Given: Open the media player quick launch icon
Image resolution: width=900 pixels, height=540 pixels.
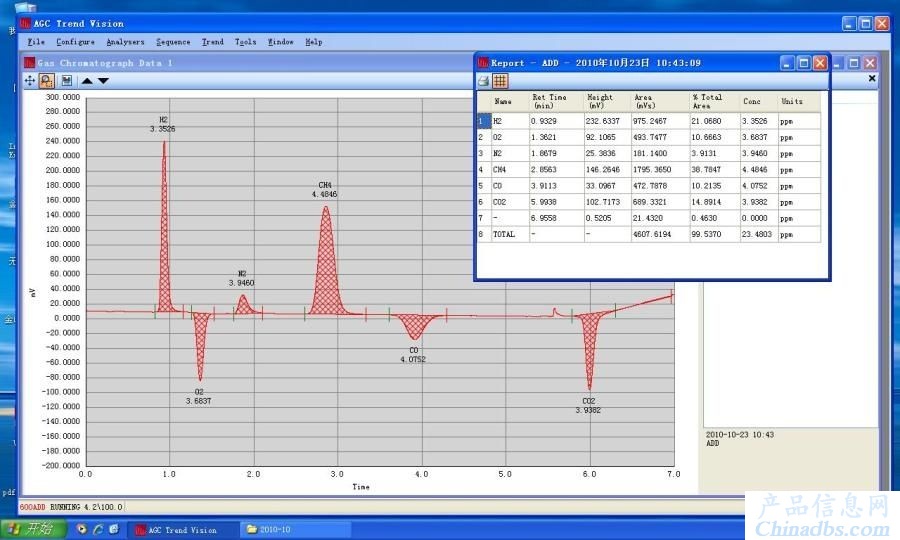Looking at the screenshot, I should click(82, 529).
